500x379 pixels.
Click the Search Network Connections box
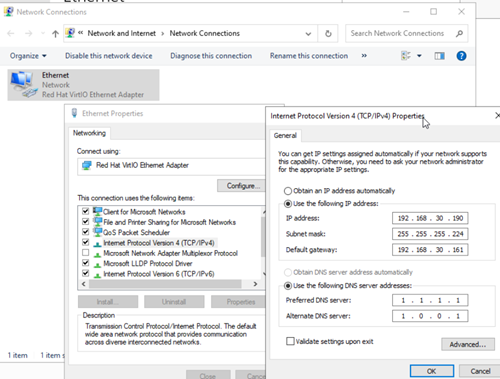407,33
